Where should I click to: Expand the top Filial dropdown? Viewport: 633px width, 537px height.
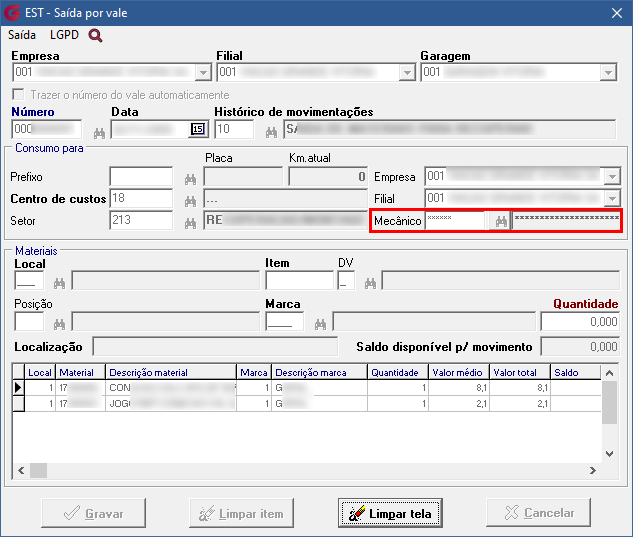click(x=407, y=73)
